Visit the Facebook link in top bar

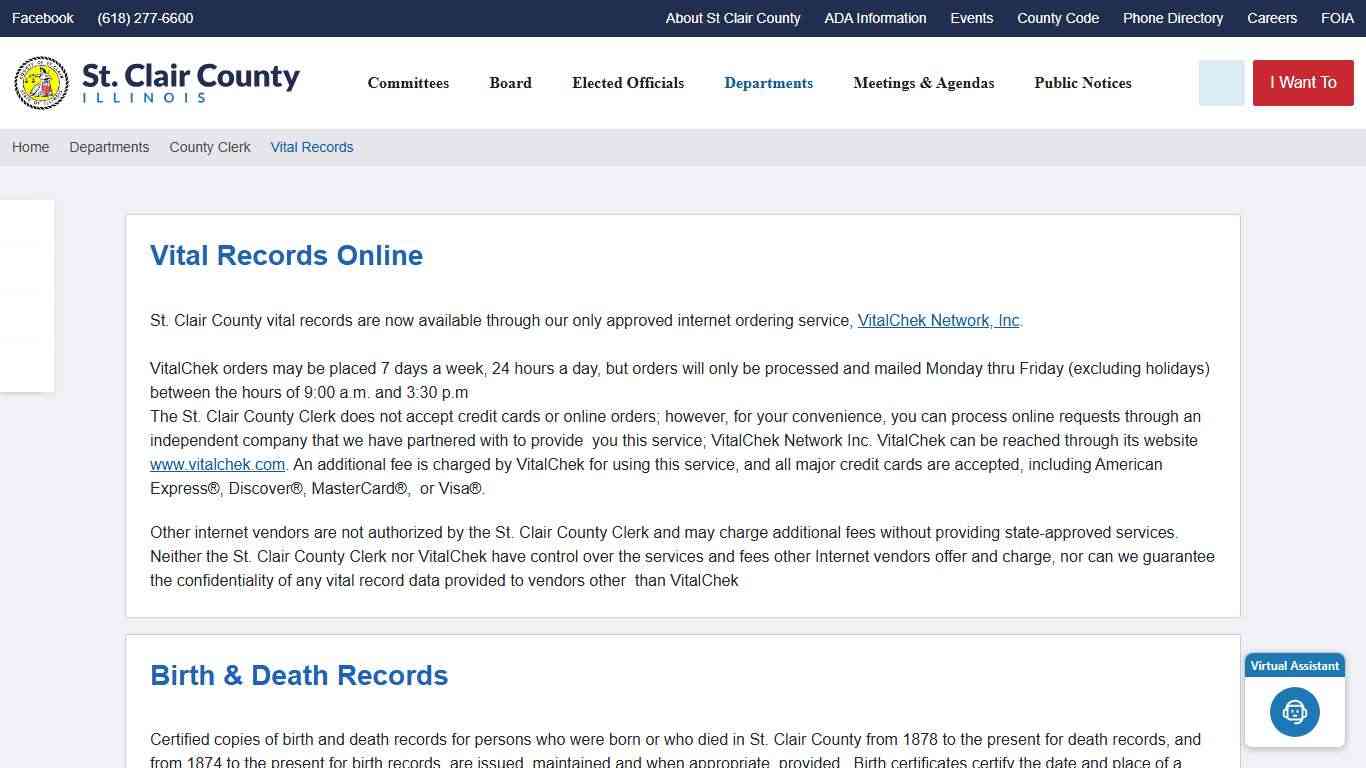pos(42,17)
